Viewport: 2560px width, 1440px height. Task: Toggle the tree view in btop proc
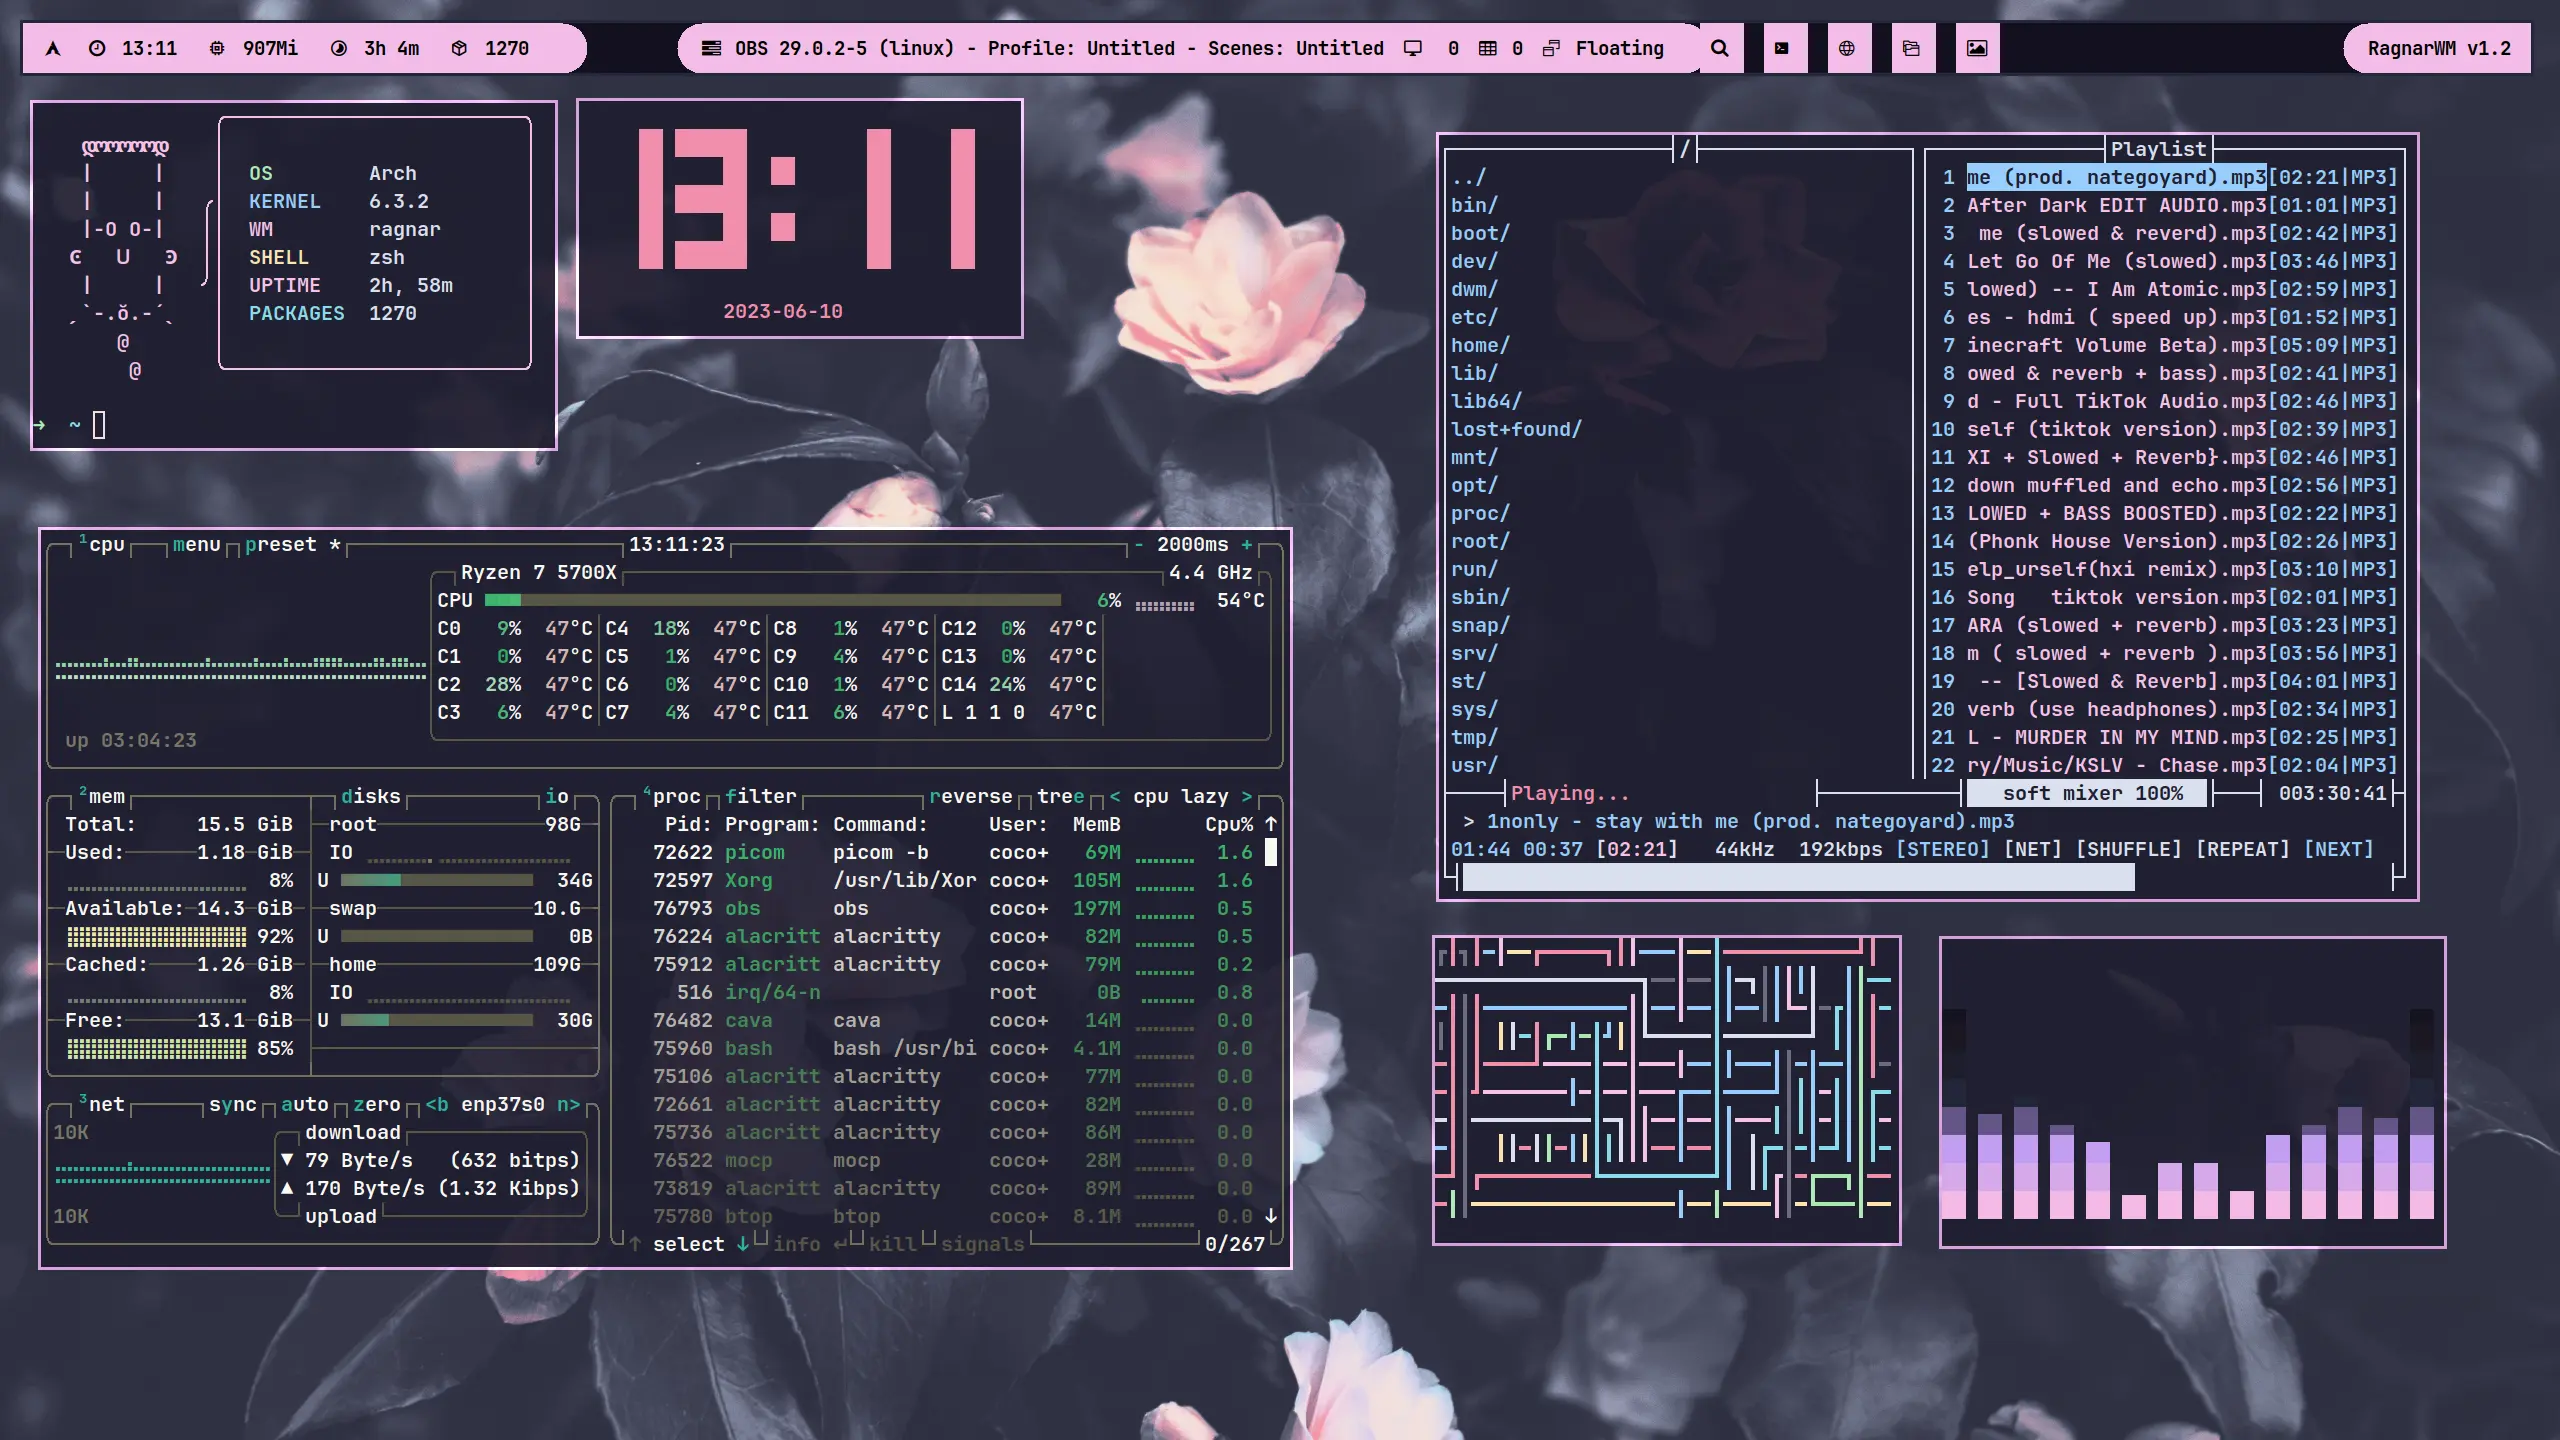click(x=1060, y=796)
